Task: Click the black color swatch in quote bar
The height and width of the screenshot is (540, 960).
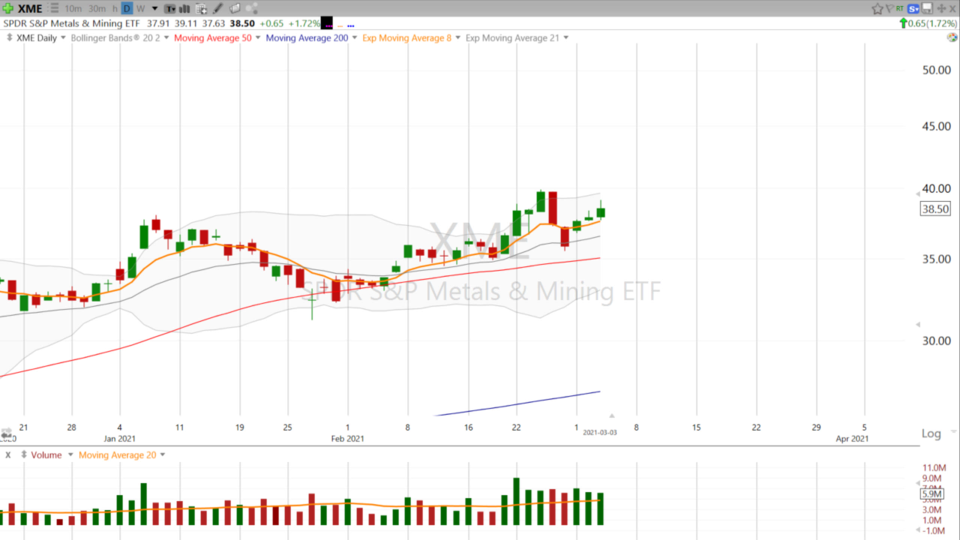Action: click(x=327, y=23)
